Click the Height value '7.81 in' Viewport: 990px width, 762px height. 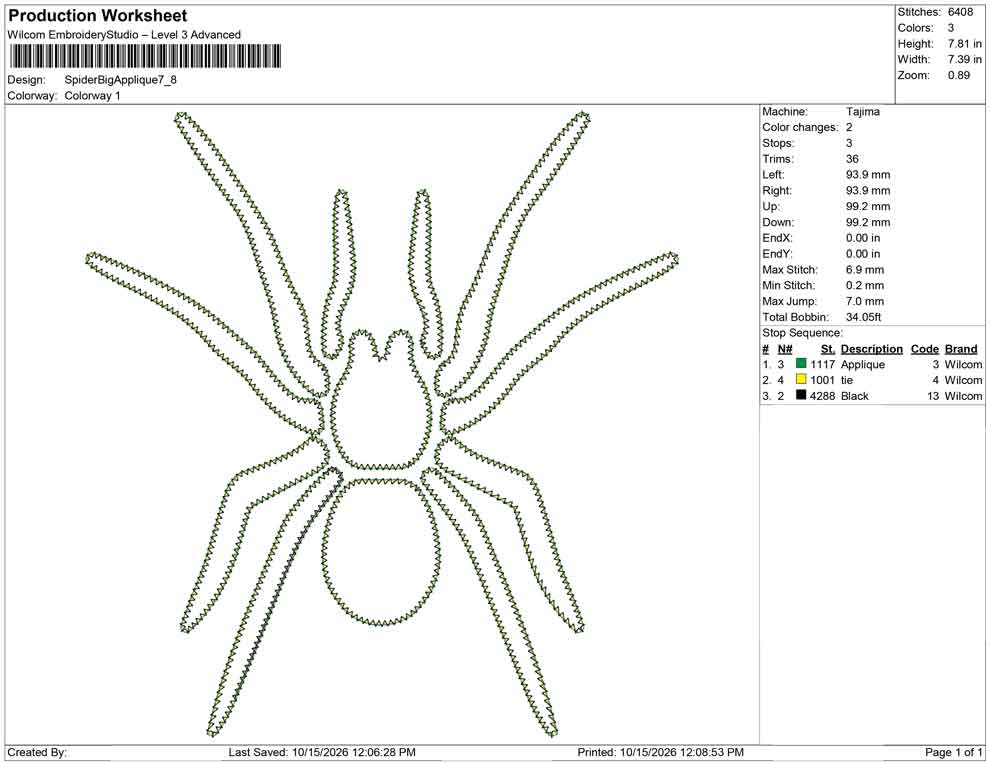click(x=965, y=44)
